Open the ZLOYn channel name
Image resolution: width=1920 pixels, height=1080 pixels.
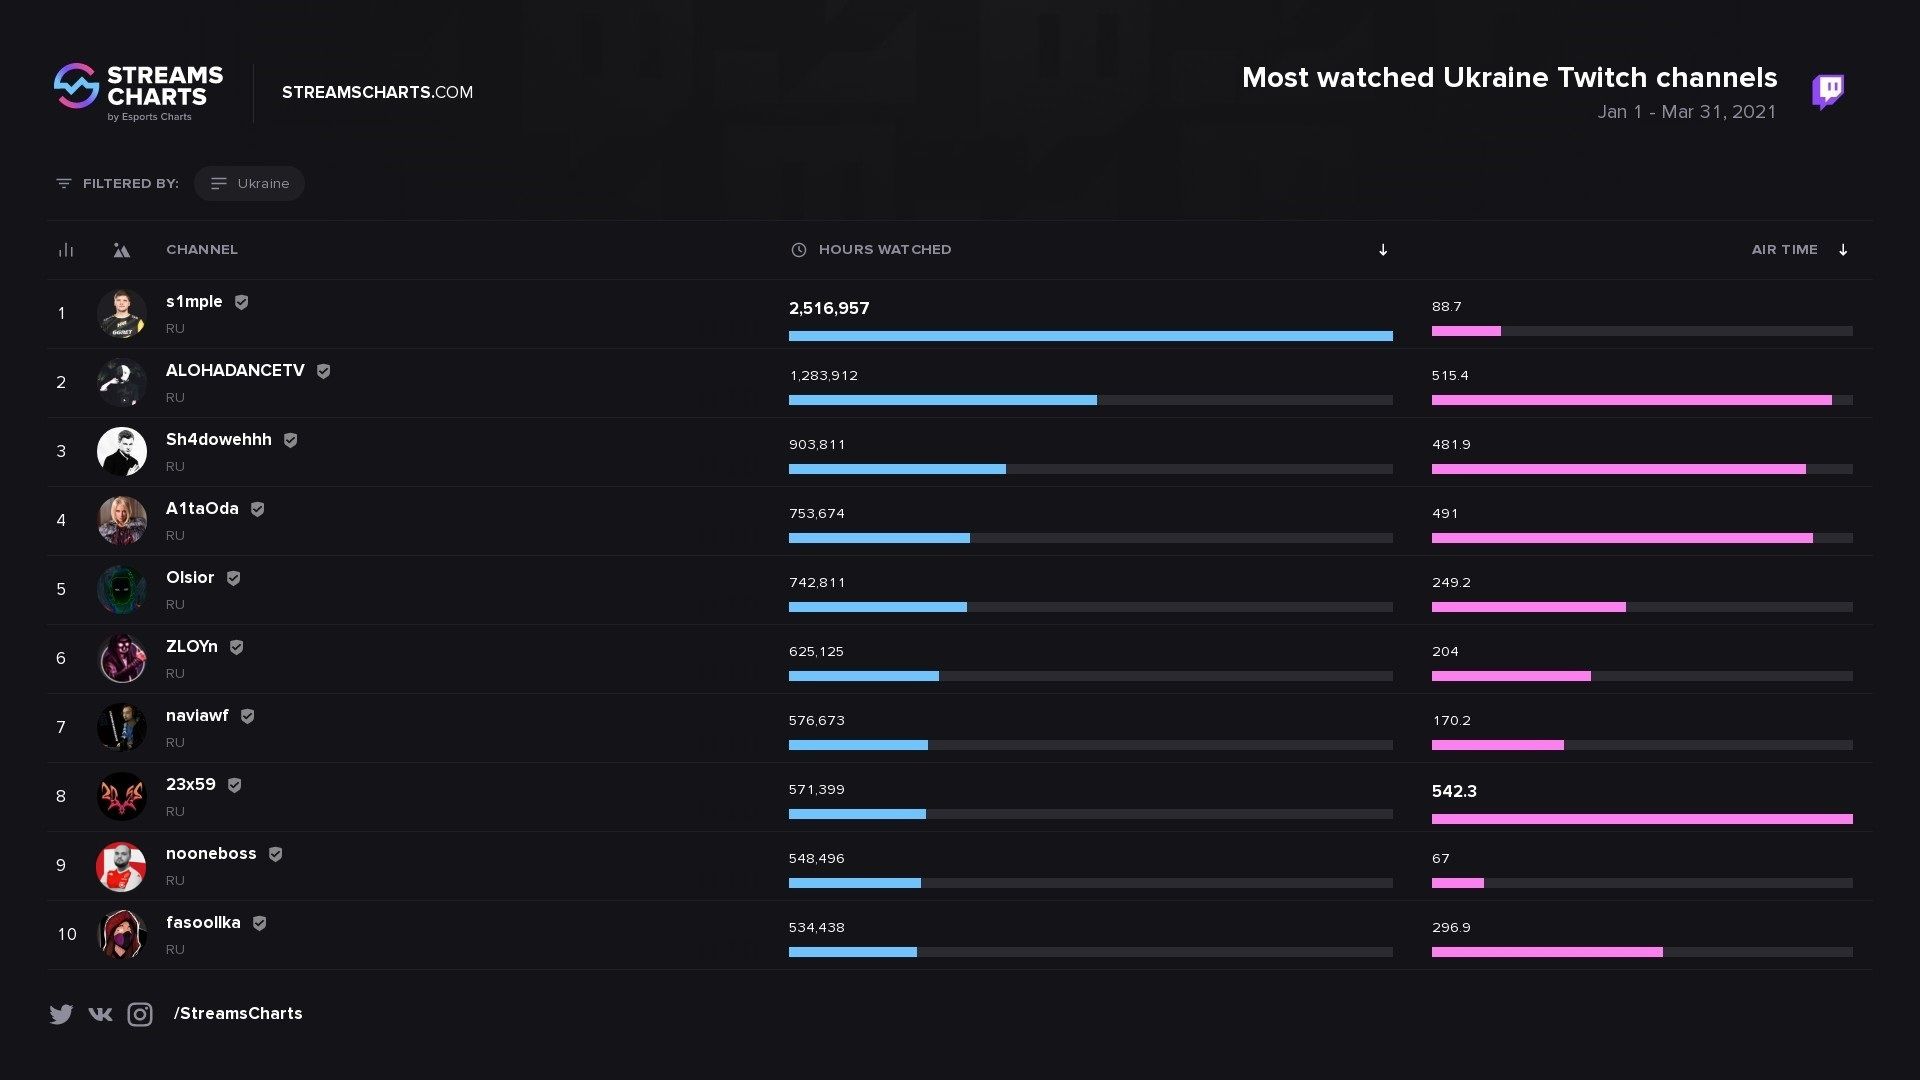tap(192, 647)
